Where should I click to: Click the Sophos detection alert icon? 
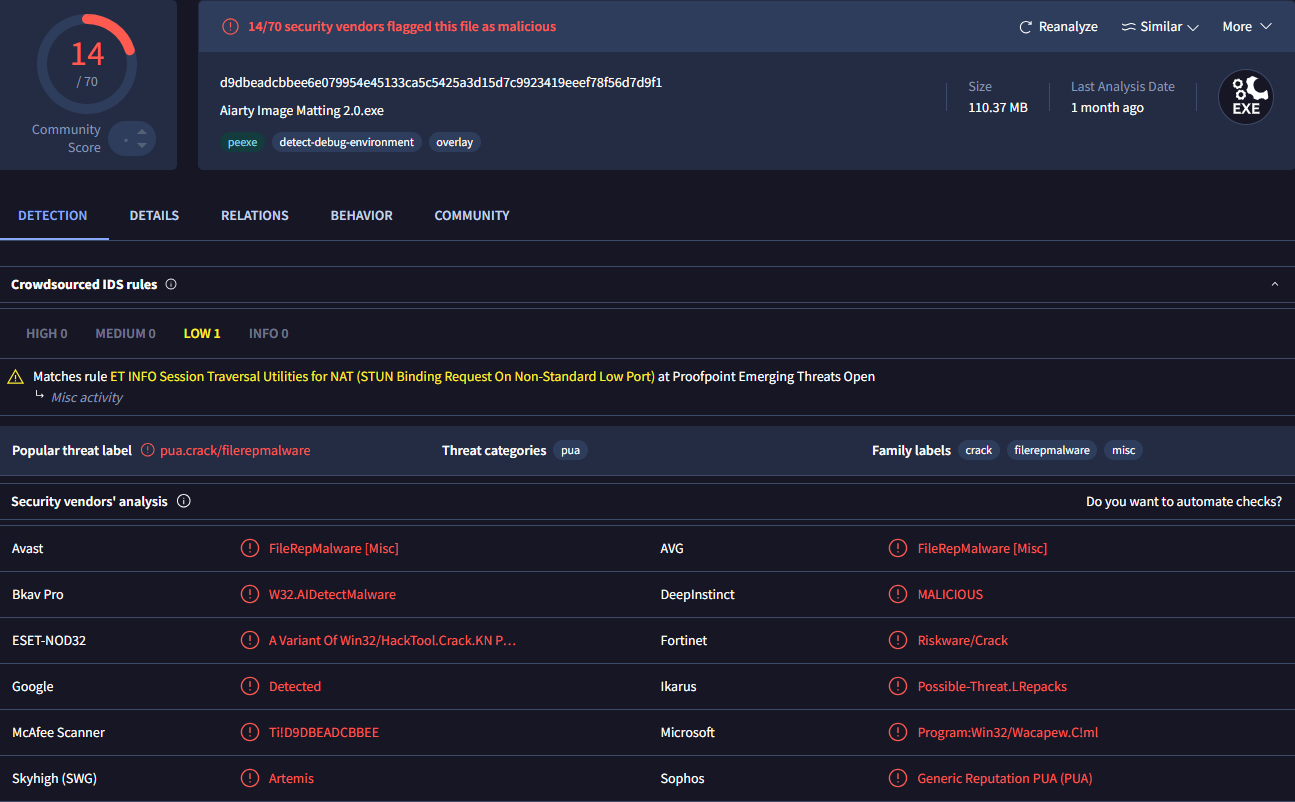(898, 778)
